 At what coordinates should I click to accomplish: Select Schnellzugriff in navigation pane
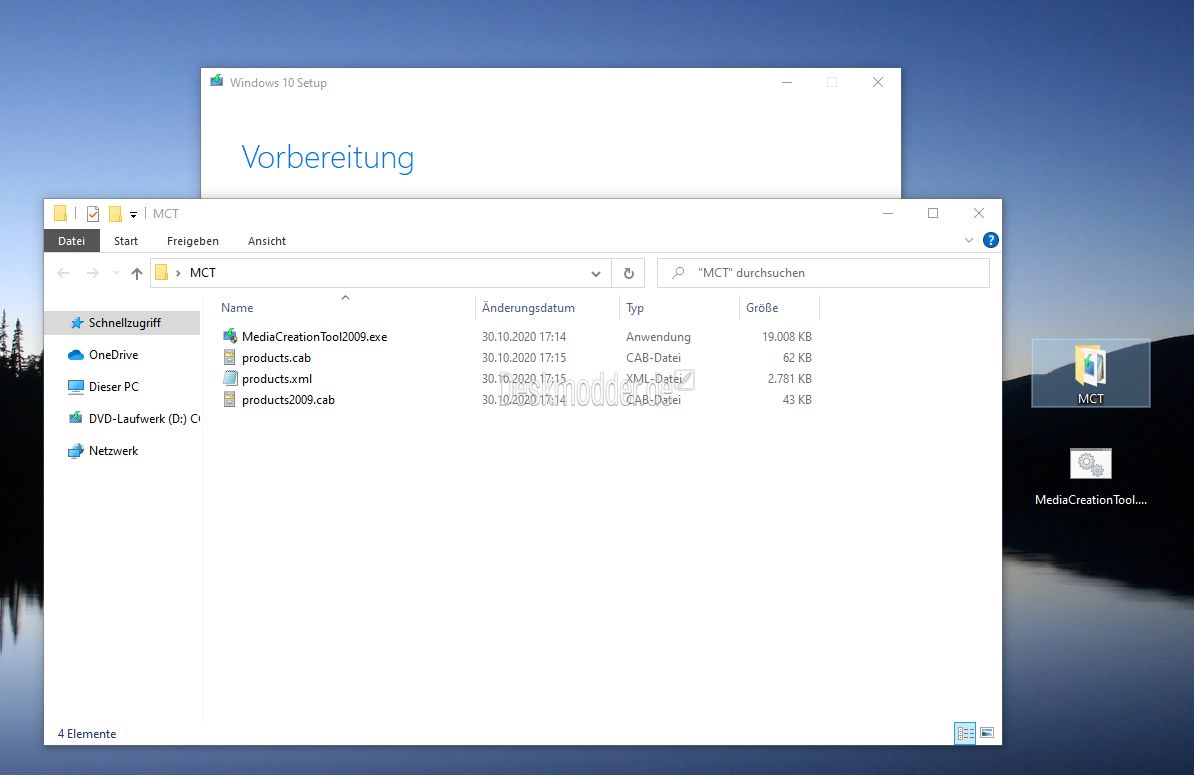(x=123, y=323)
